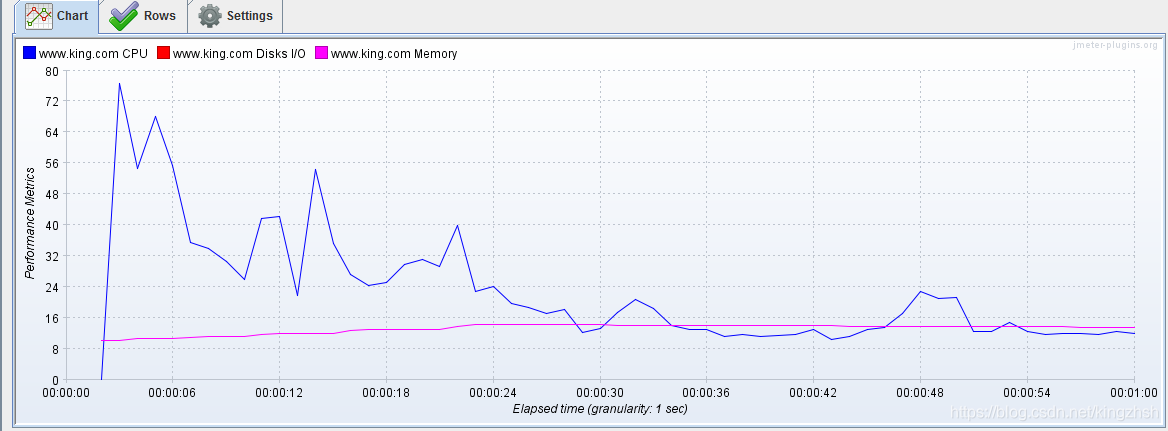Select www.king.com Disks I/O legend label

(x=239, y=54)
